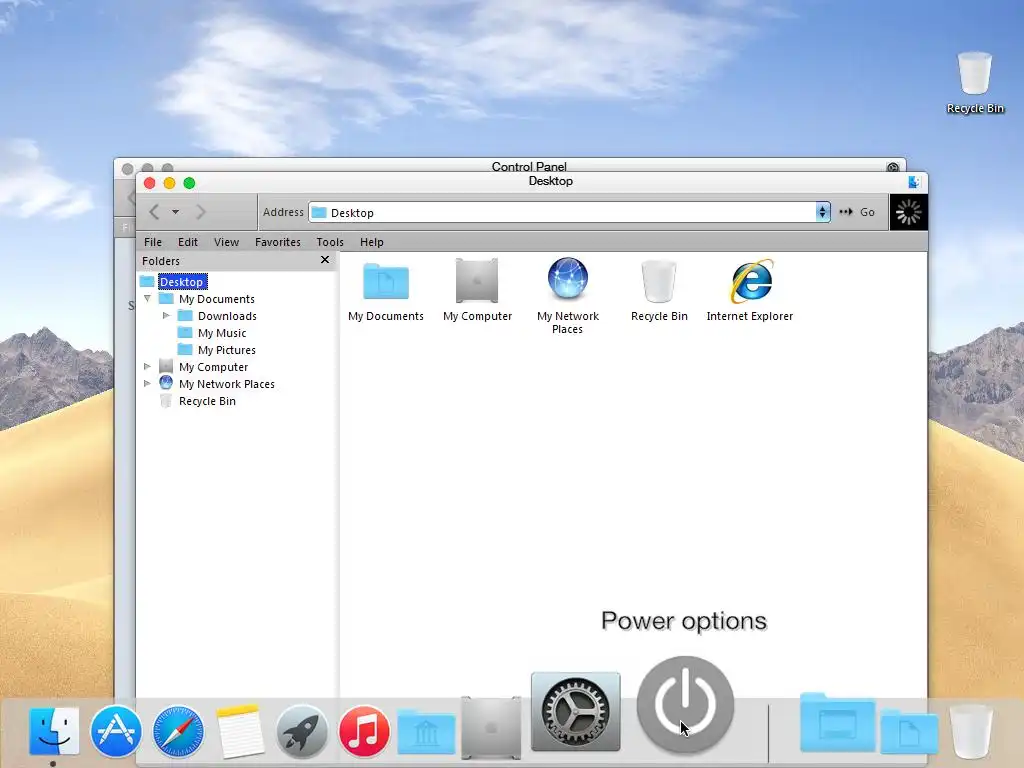Go back using the back arrow
Viewport: 1024px width, 768px height.
[154, 212]
